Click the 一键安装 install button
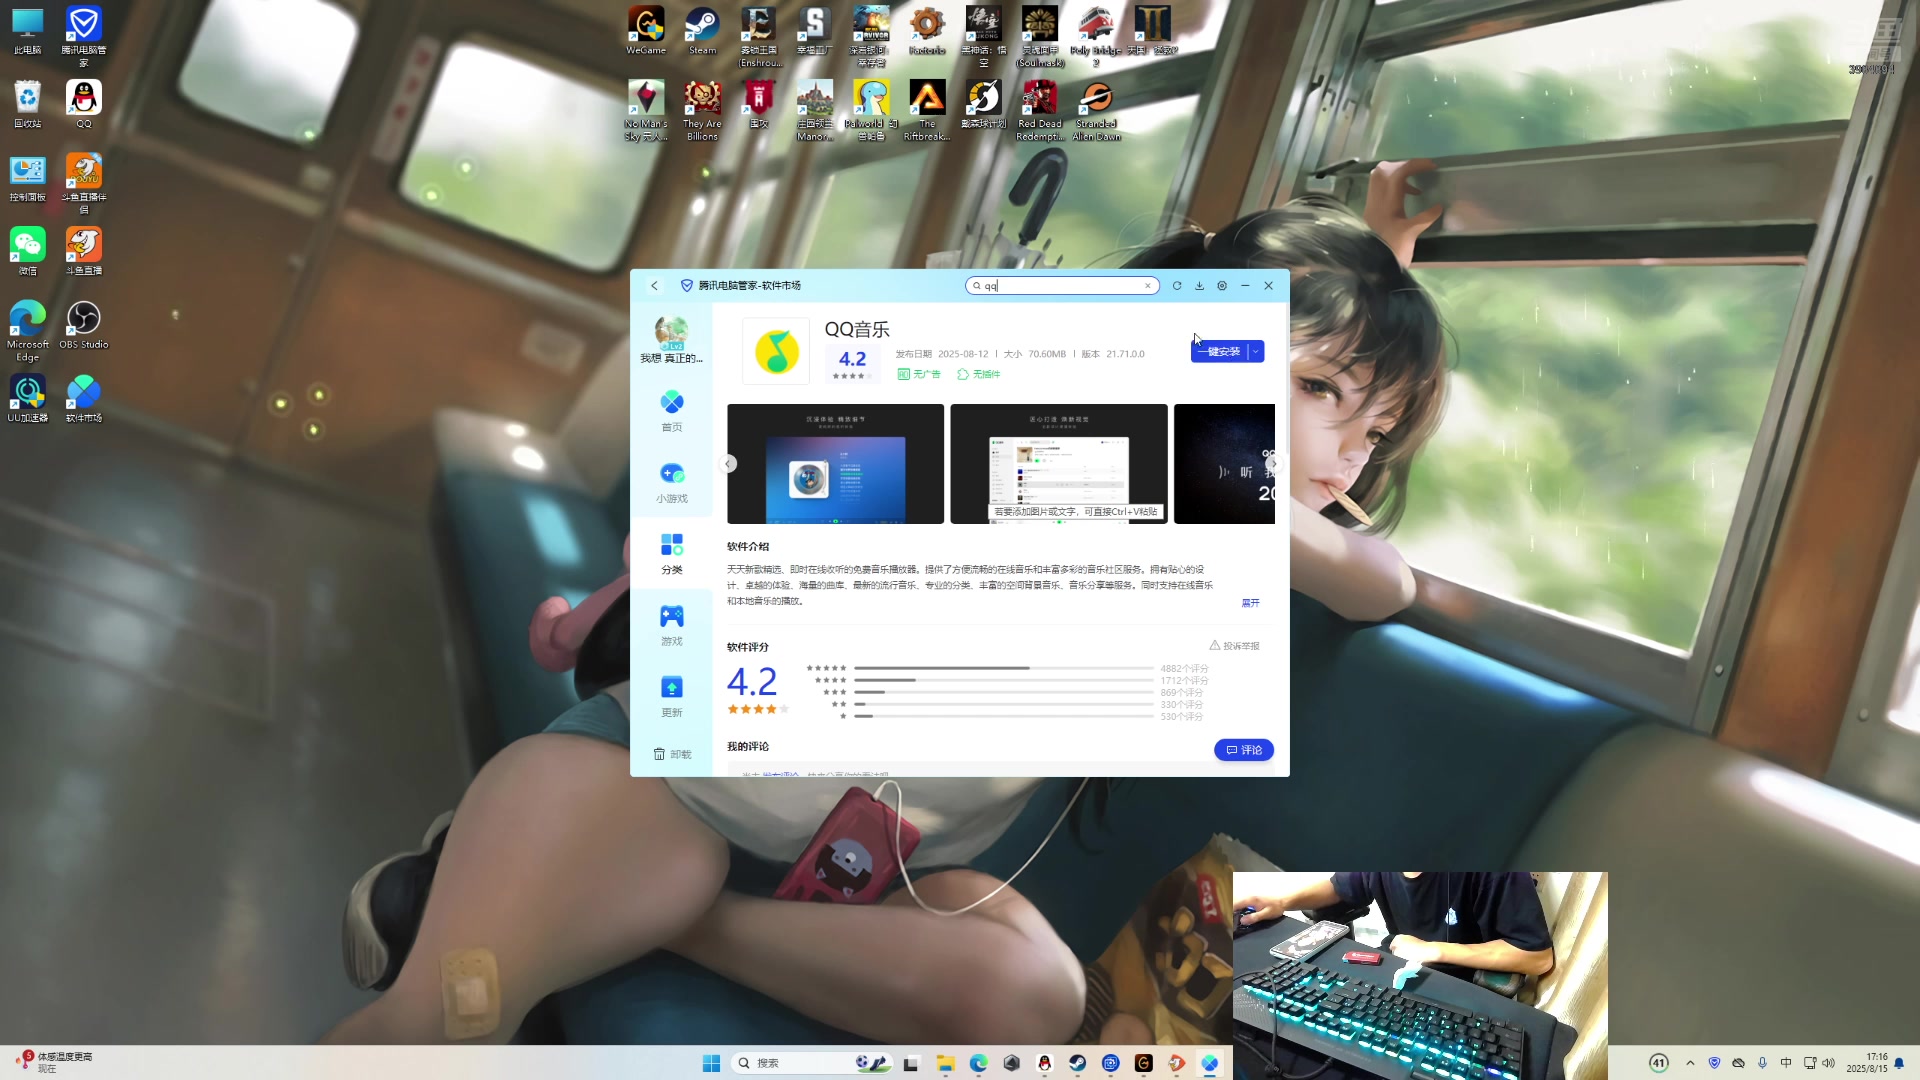Image resolution: width=1920 pixels, height=1080 pixels. tap(1219, 352)
